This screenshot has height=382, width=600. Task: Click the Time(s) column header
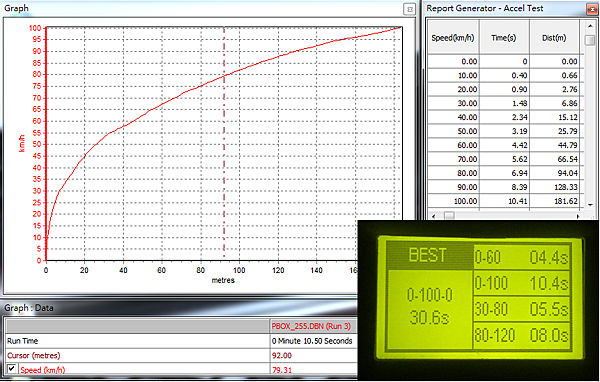point(504,38)
